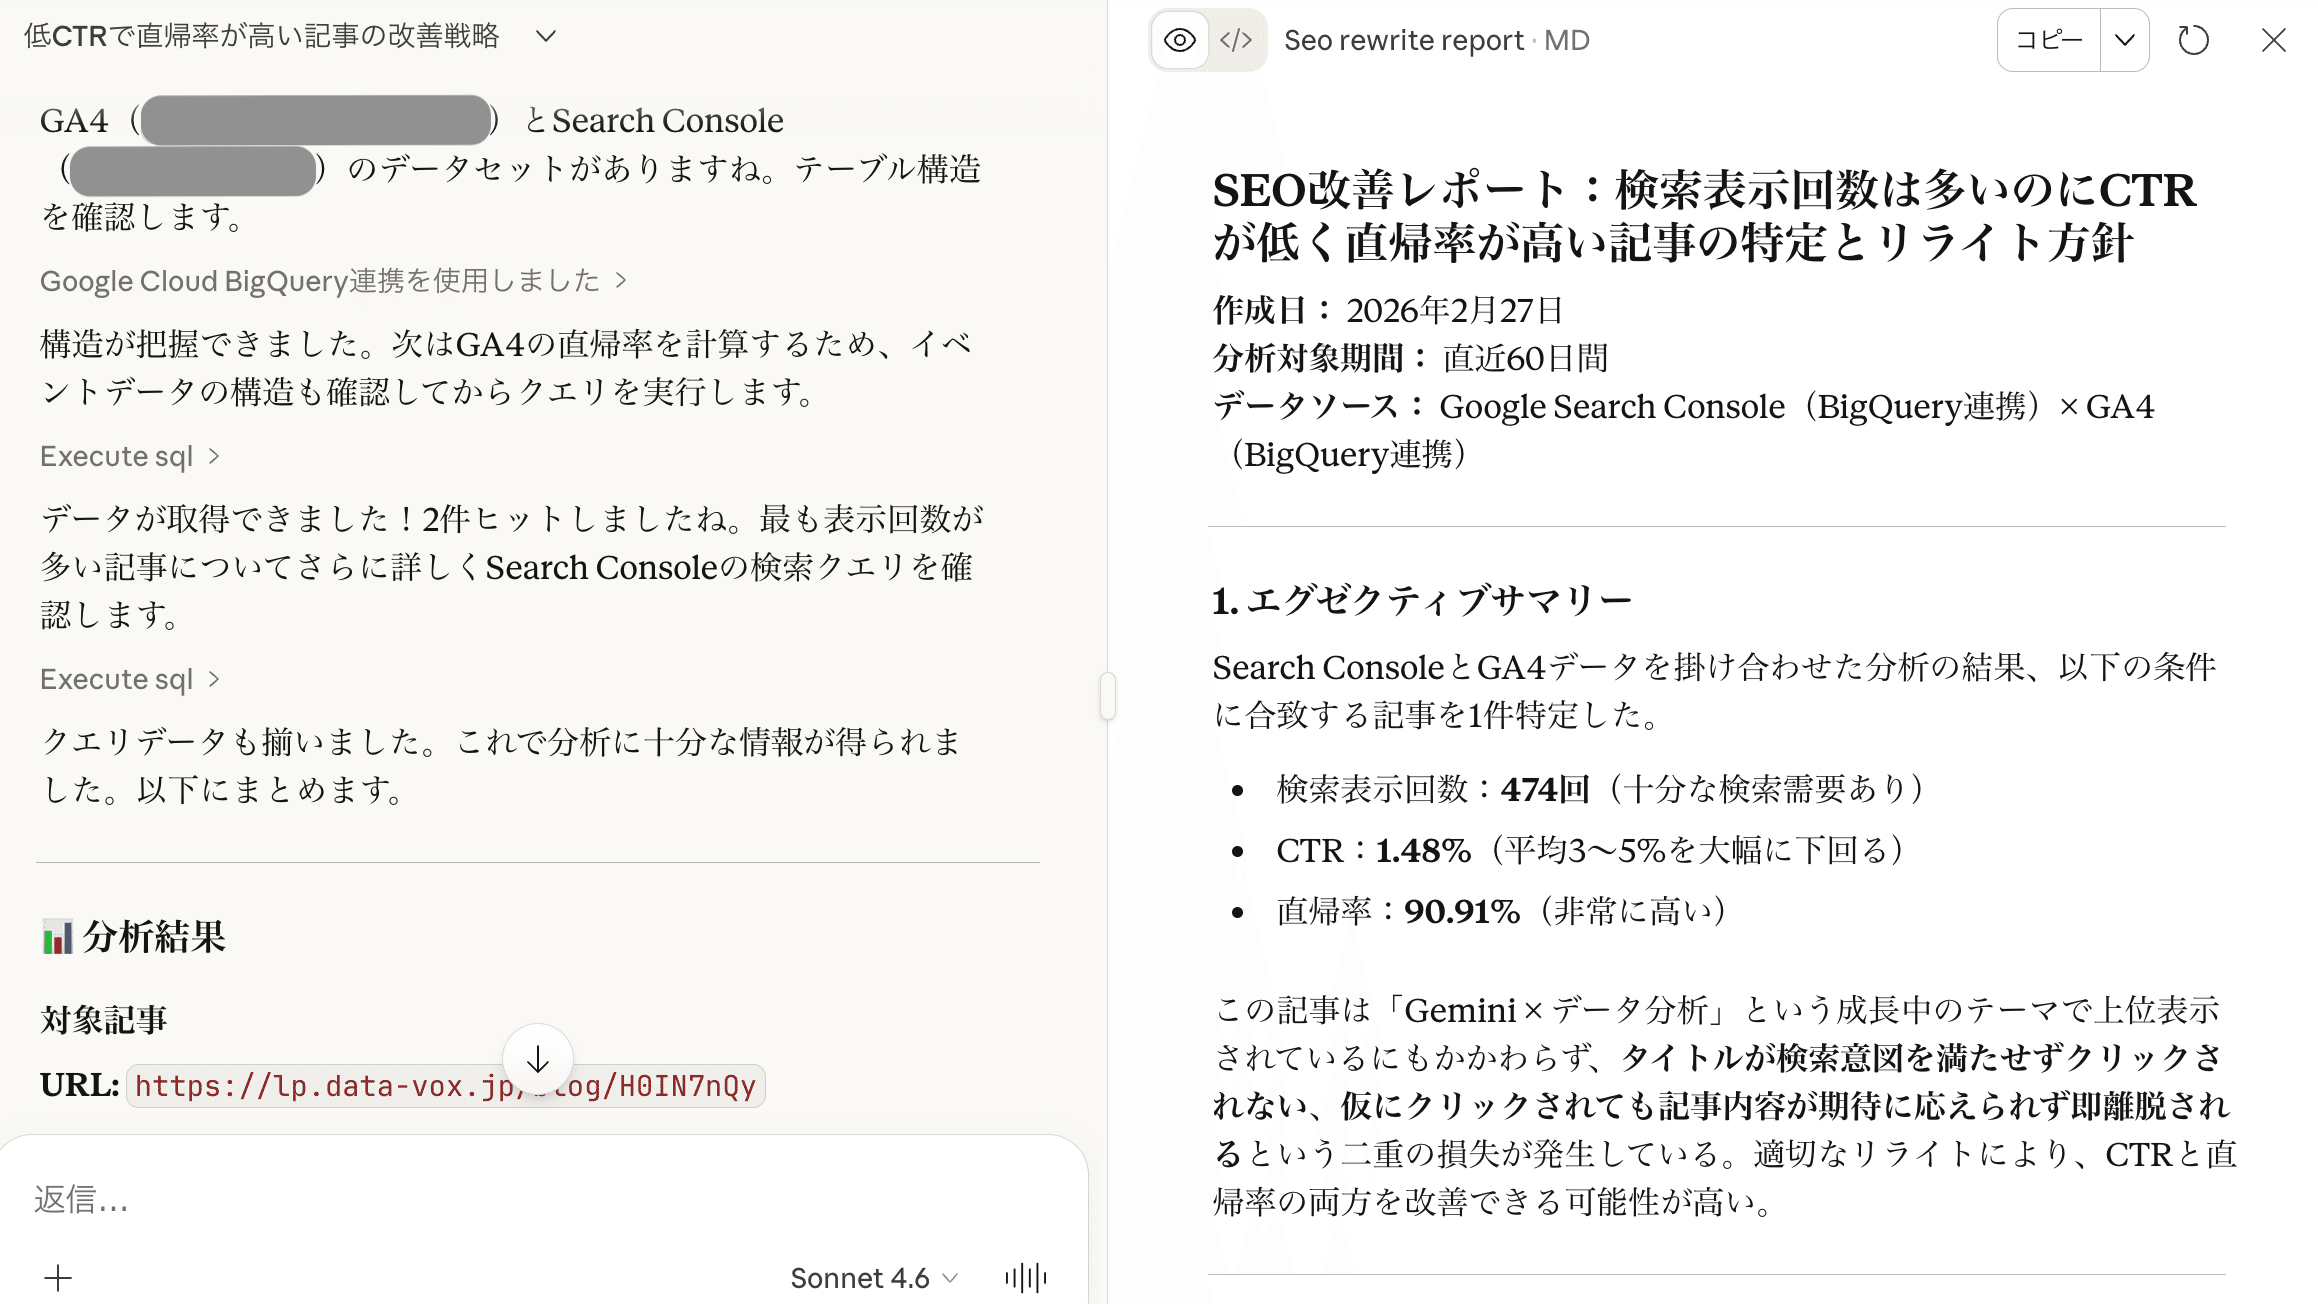Switch to preview view with eye icon
Image resolution: width=2318 pixels, height=1304 pixels.
(x=1180, y=40)
